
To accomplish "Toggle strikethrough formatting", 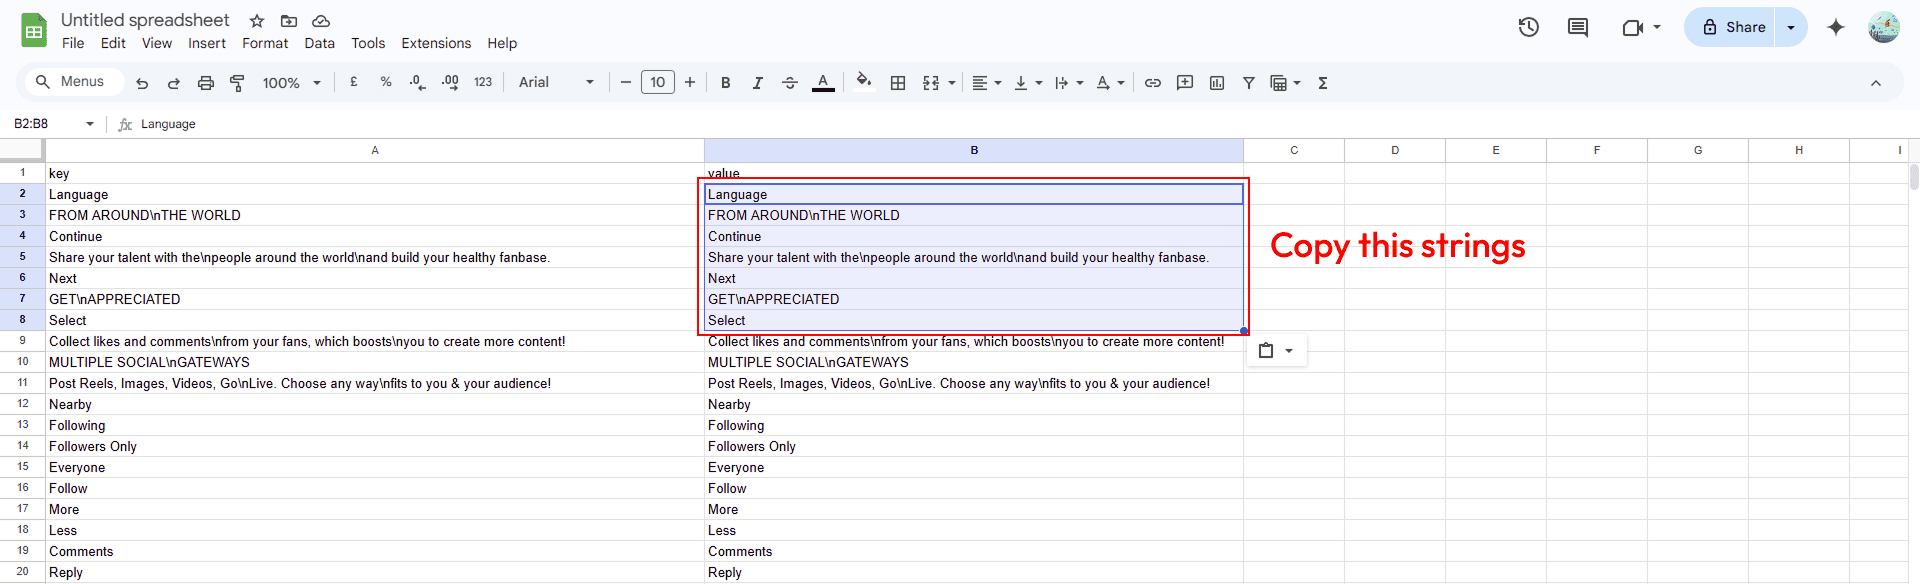I will point(790,83).
